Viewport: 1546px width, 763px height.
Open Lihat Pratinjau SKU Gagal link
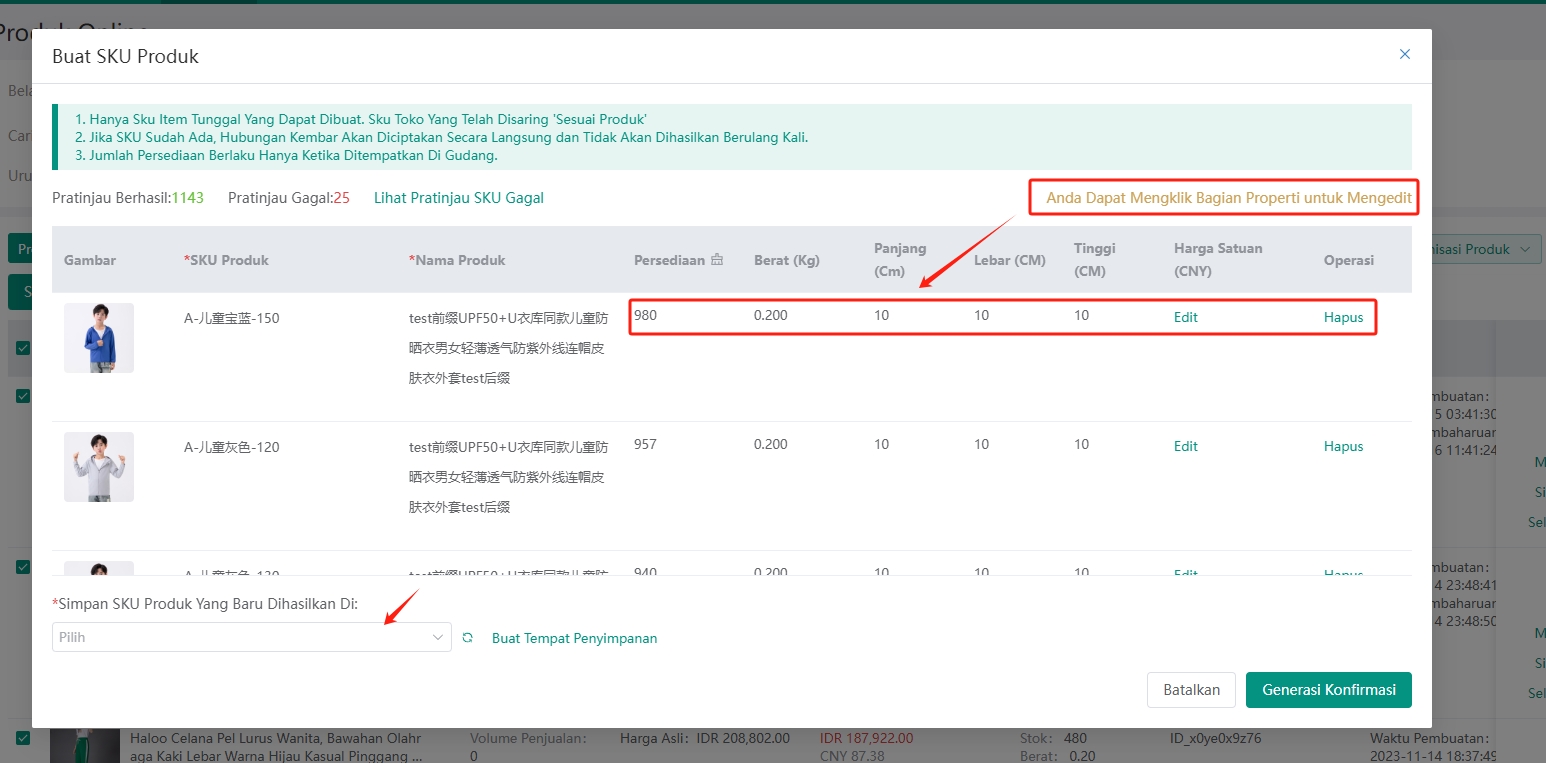pyautogui.click(x=459, y=198)
